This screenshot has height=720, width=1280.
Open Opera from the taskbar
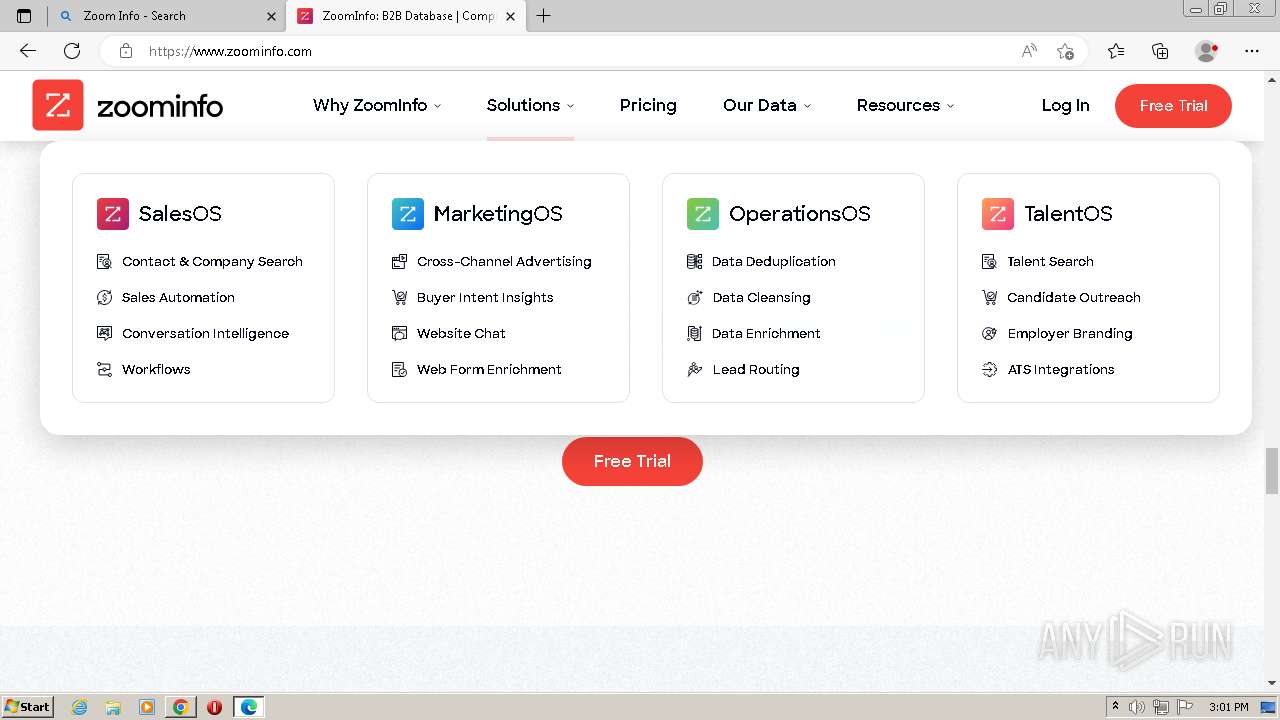pyautogui.click(x=214, y=707)
